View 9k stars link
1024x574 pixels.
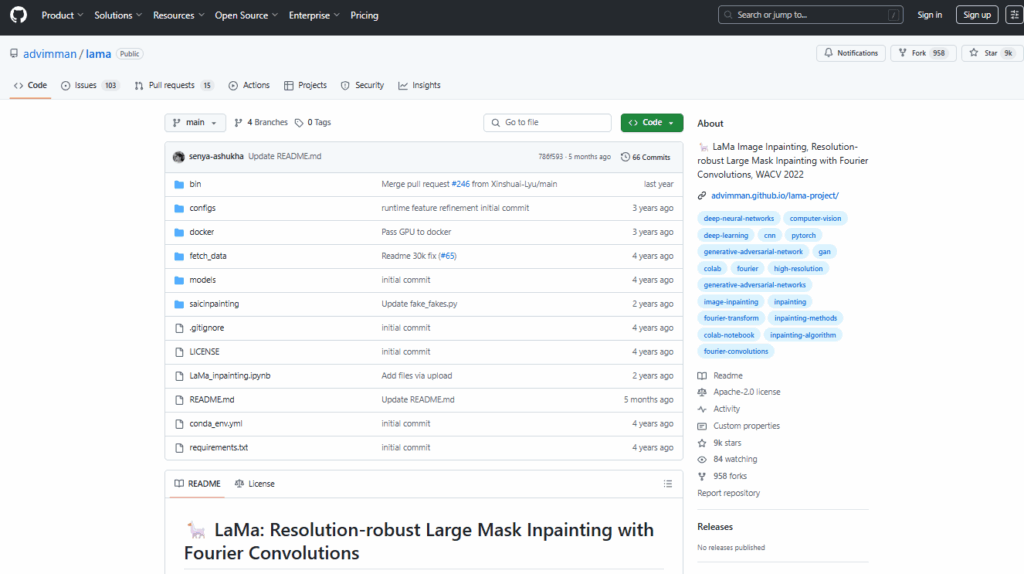click(727, 443)
